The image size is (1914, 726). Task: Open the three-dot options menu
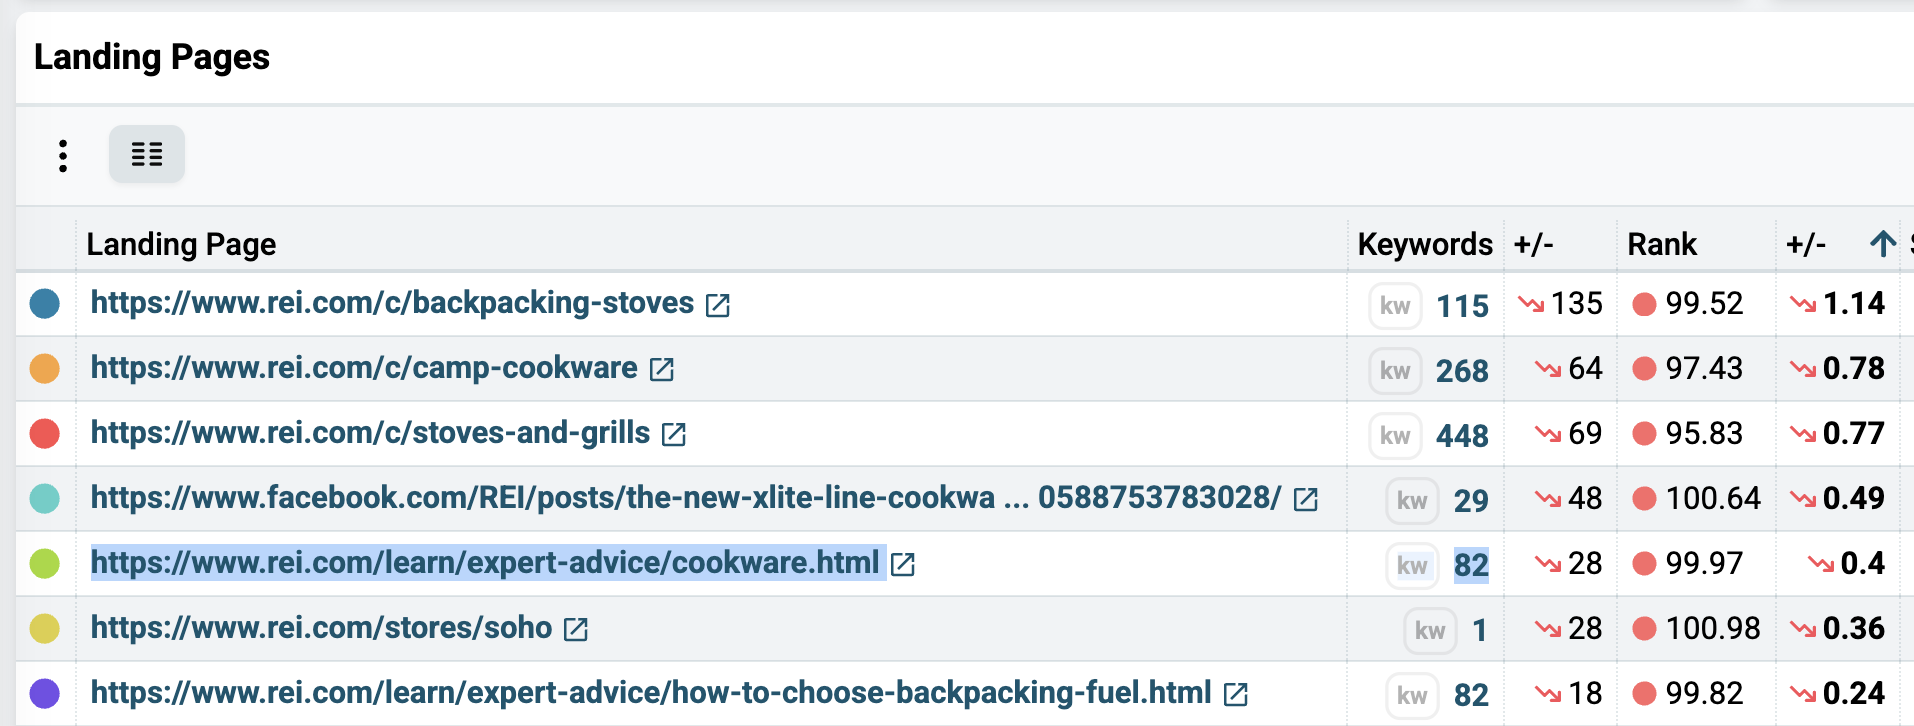click(63, 155)
